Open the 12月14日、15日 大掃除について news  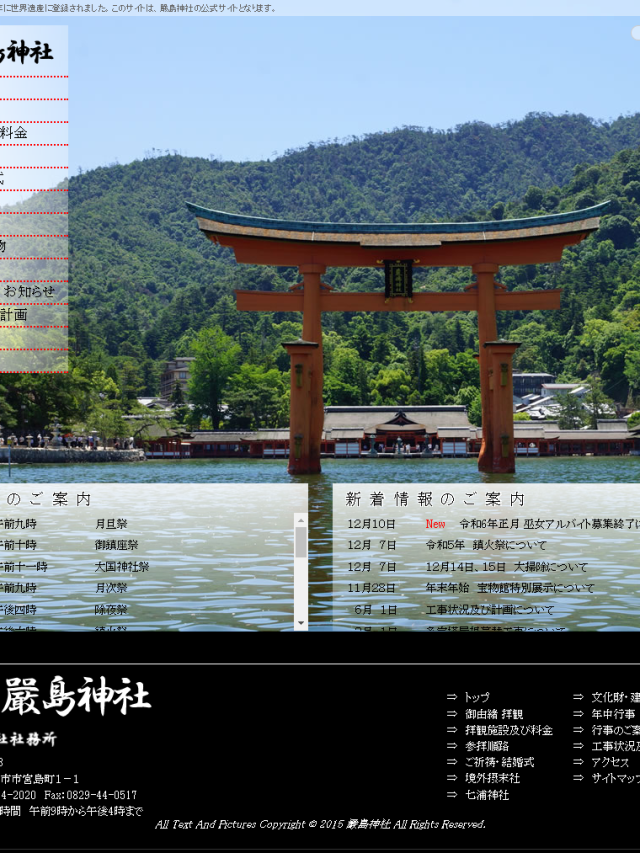click(506, 567)
